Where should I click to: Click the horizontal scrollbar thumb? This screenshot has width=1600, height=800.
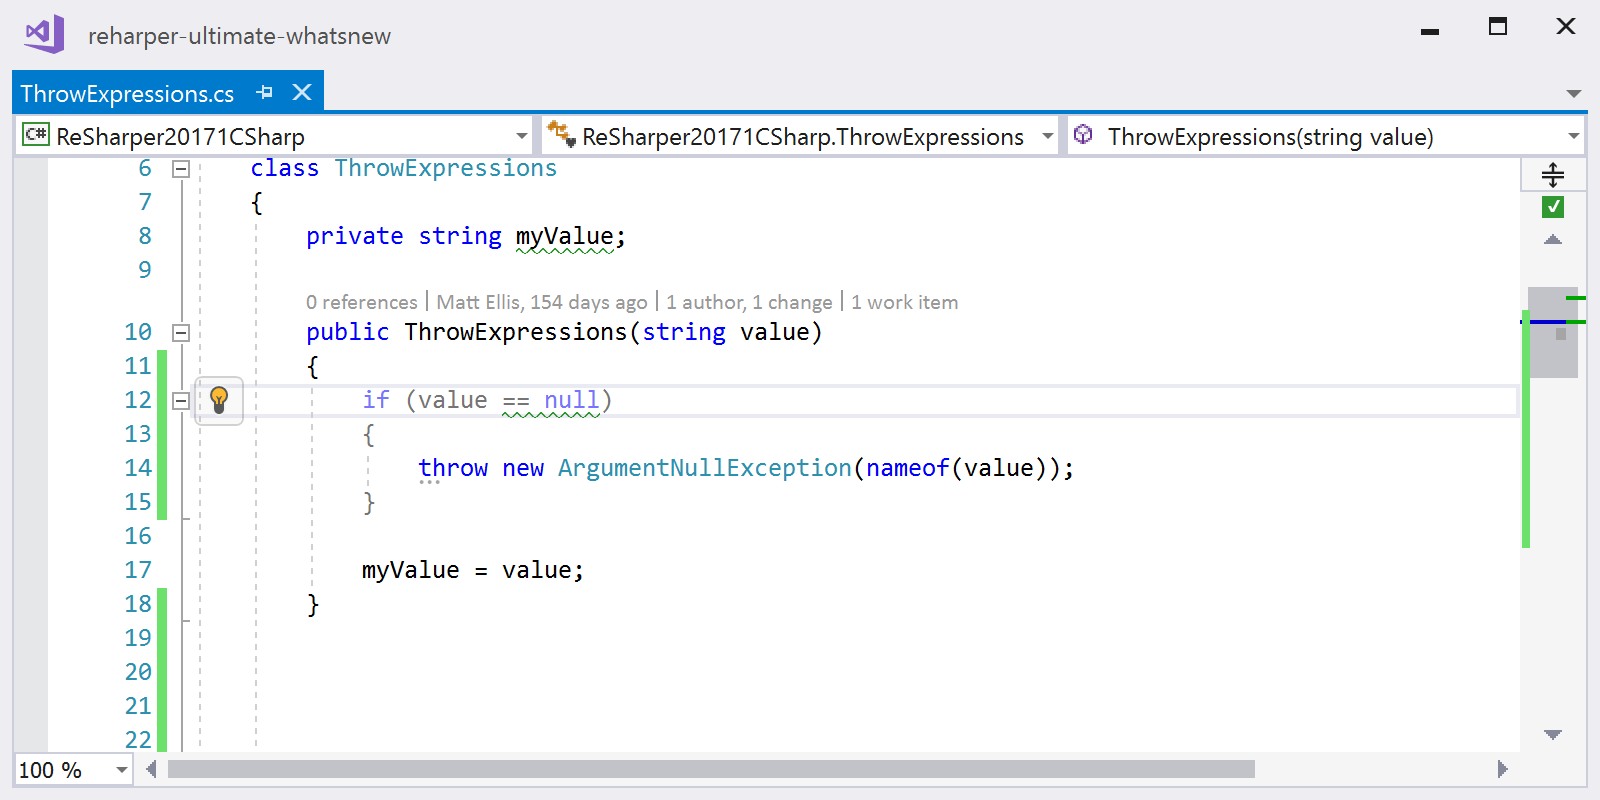711,769
